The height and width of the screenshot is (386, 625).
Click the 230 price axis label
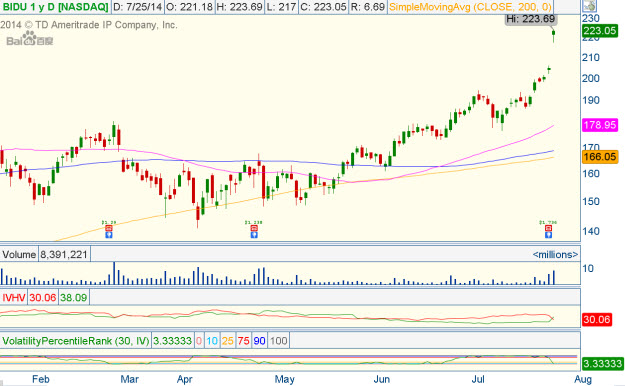coord(591,18)
